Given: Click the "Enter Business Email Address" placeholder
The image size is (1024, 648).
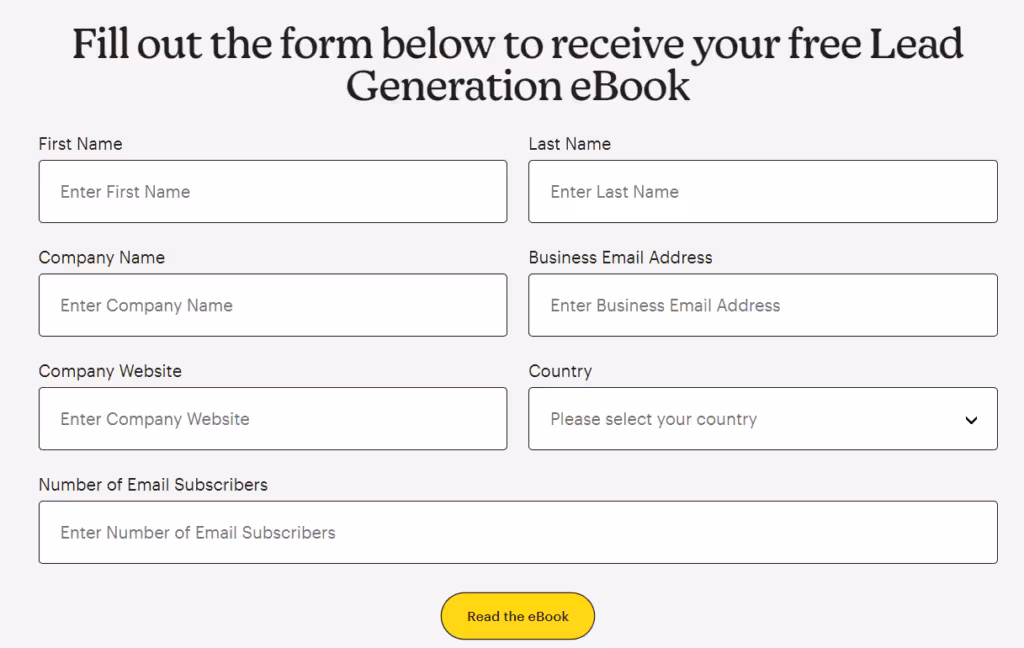Looking at the screenshot, I should point(665,305).
